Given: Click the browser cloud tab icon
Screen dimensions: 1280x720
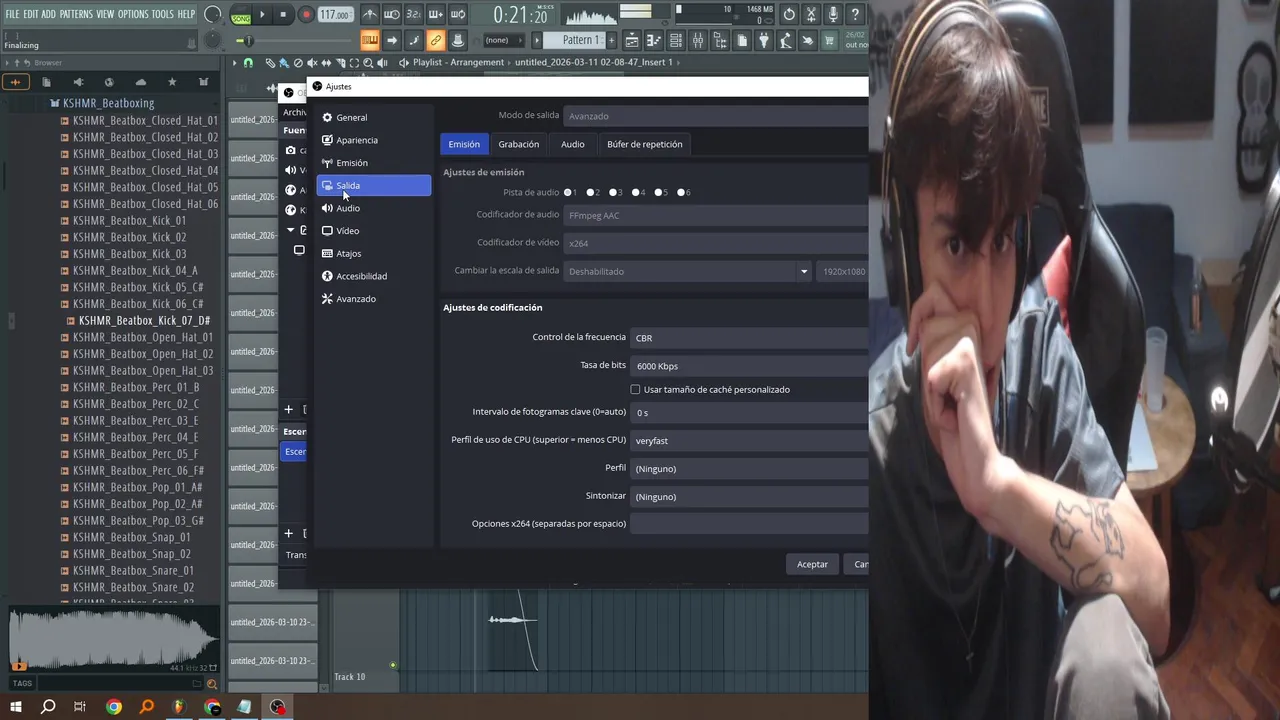Looking at the screenshot, I should point(140,82).
